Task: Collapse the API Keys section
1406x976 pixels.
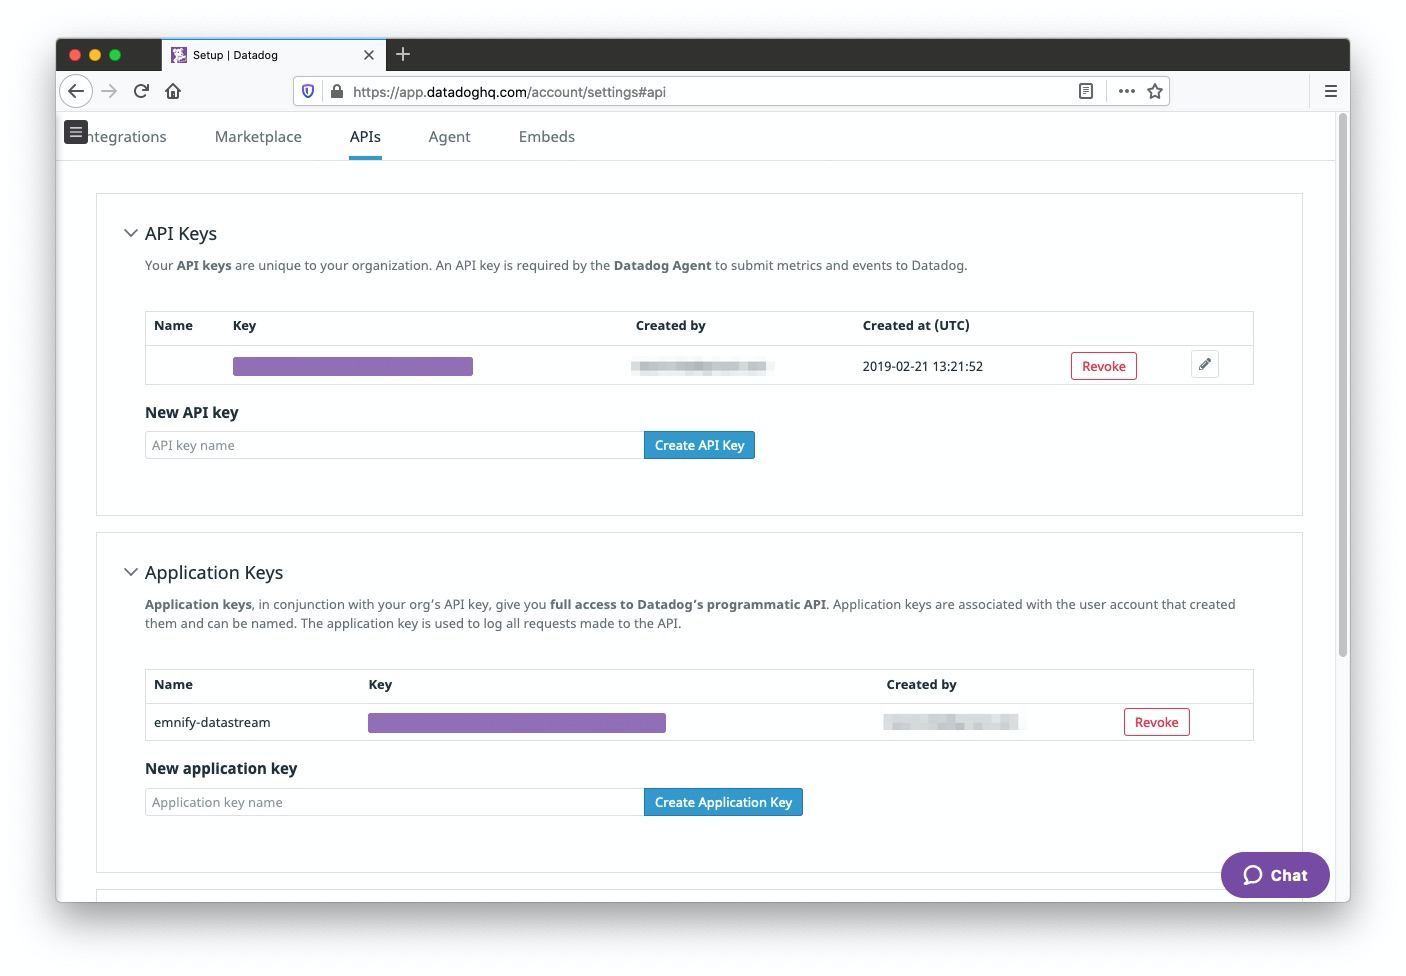Action: click(x=130, y=232)
